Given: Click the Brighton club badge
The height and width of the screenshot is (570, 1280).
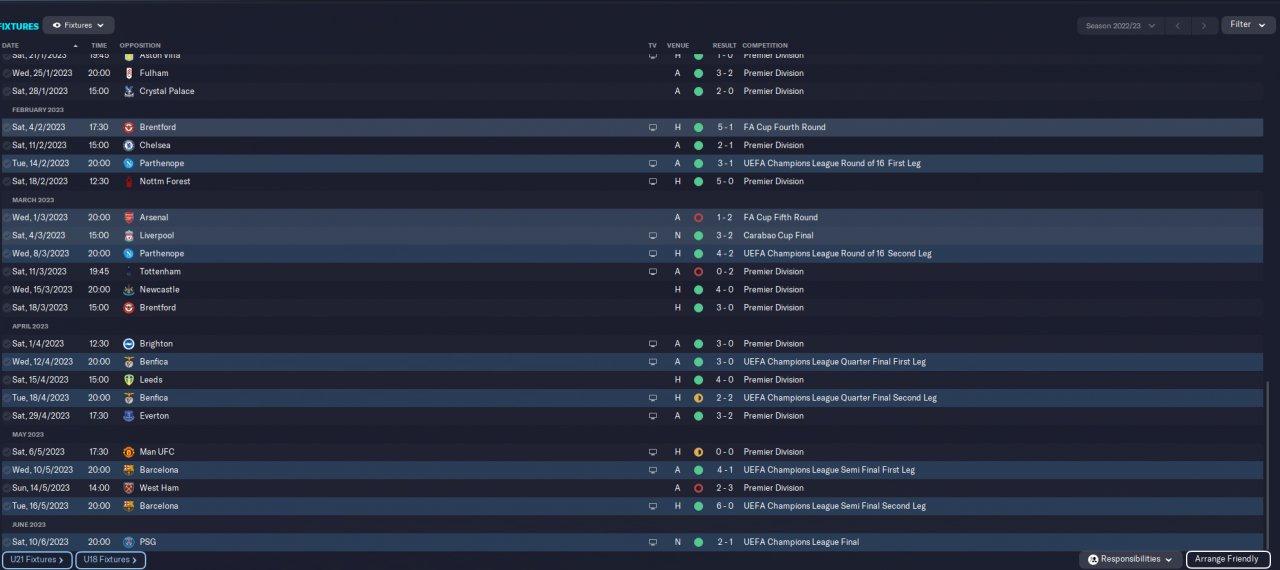Looking at the screenshot, I should click(x=128, y=343).
